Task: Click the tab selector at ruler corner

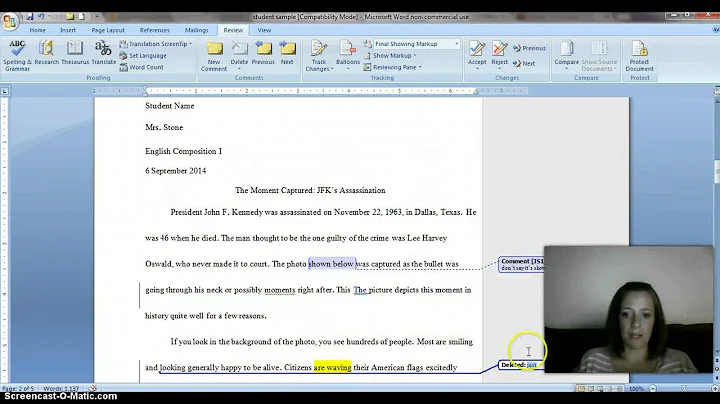Action: tap(5, 91)
